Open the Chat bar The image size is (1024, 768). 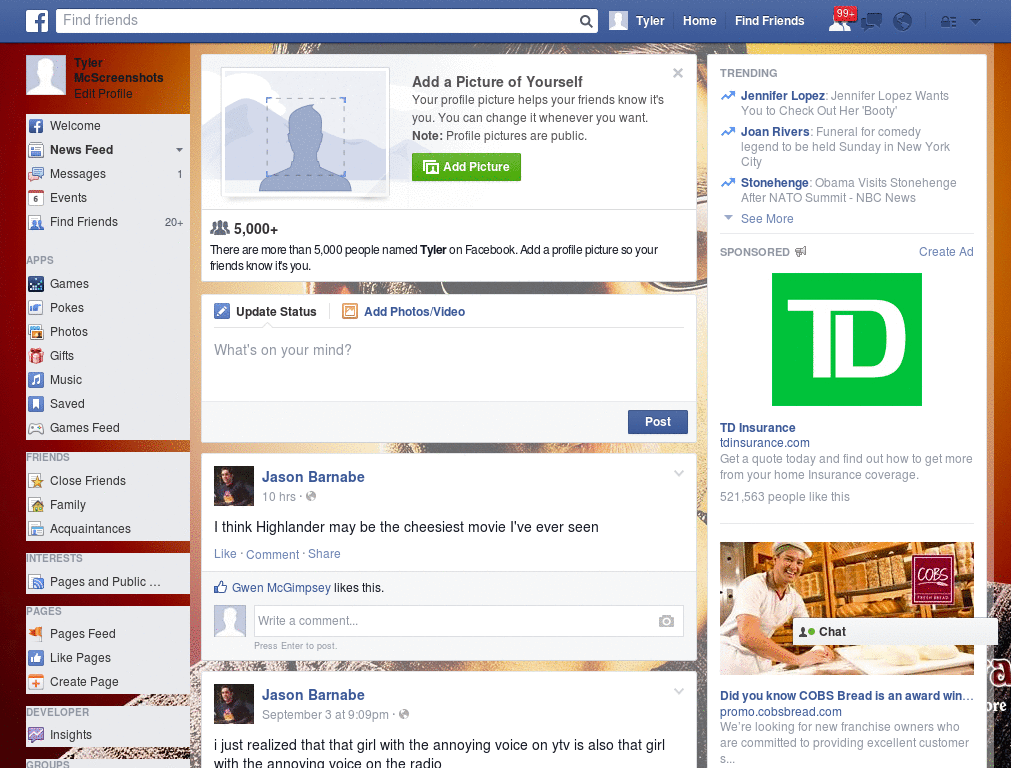point(895,632)
